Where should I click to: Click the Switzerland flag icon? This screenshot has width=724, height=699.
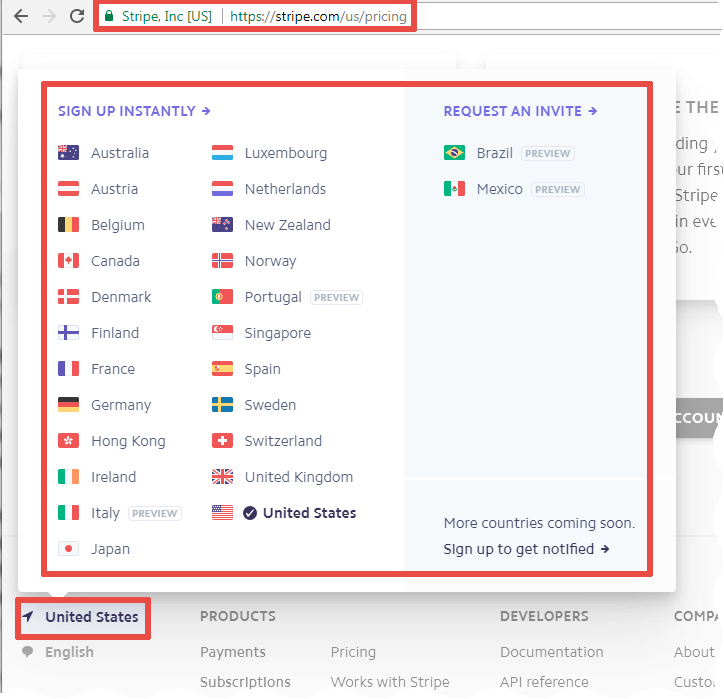pyautogui.click(x=222, y=440)
